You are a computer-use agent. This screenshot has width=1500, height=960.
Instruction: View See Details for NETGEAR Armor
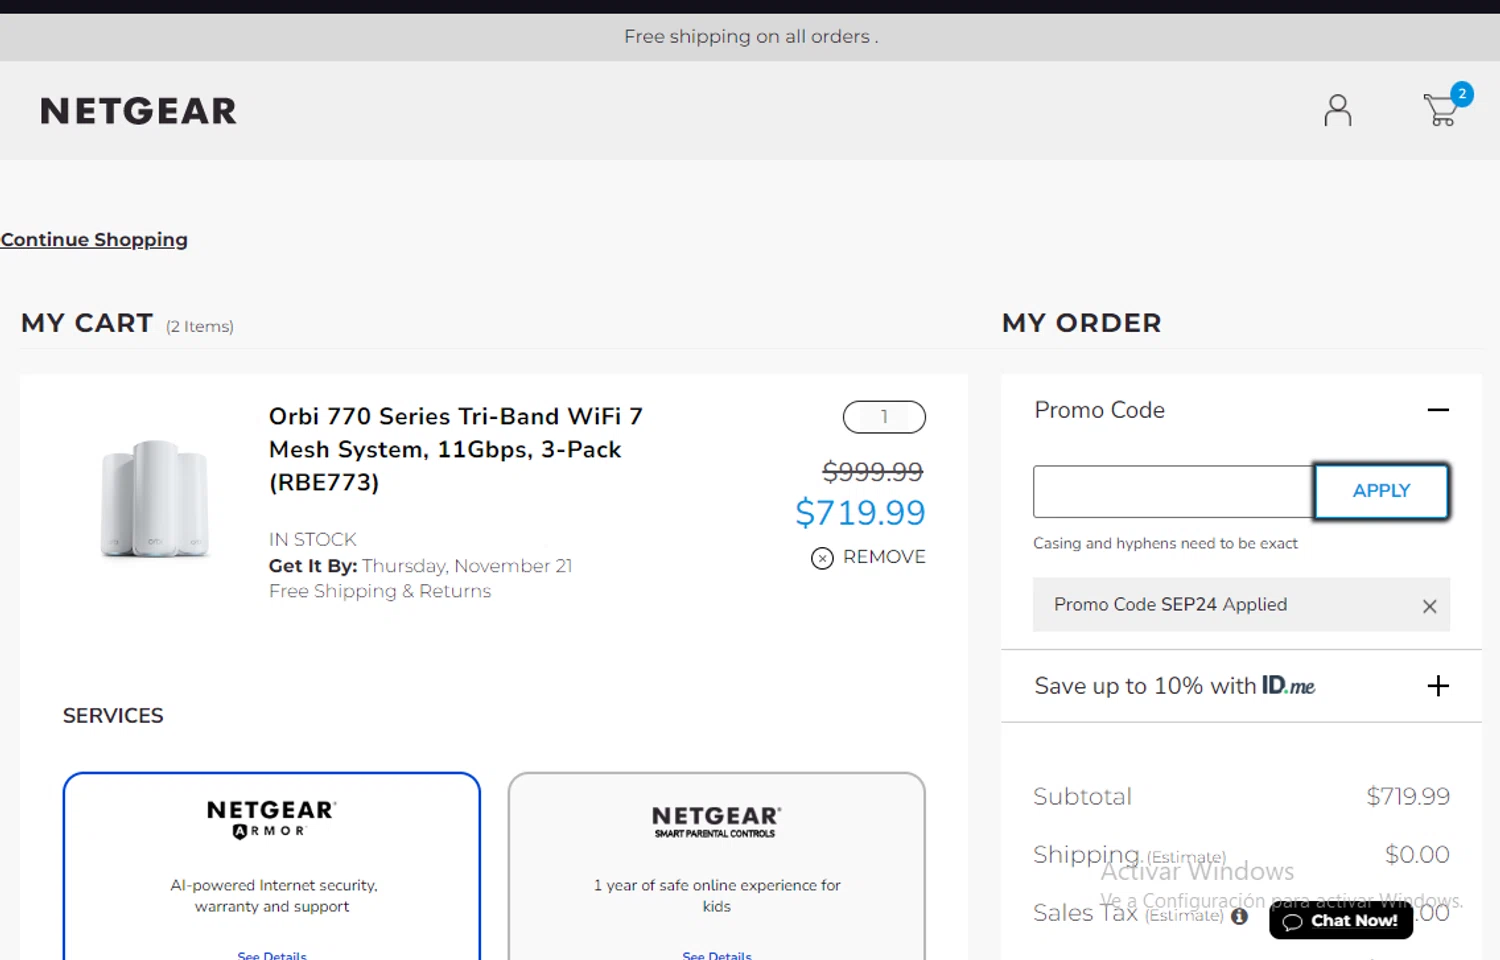pyautogui.click(x=272, y=955)
